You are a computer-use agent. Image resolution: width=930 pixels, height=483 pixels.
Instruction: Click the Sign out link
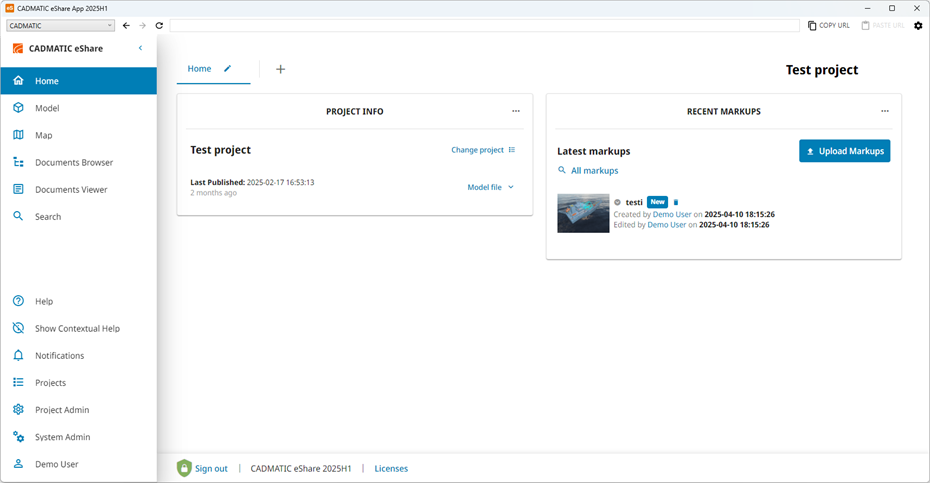(211, 469)
